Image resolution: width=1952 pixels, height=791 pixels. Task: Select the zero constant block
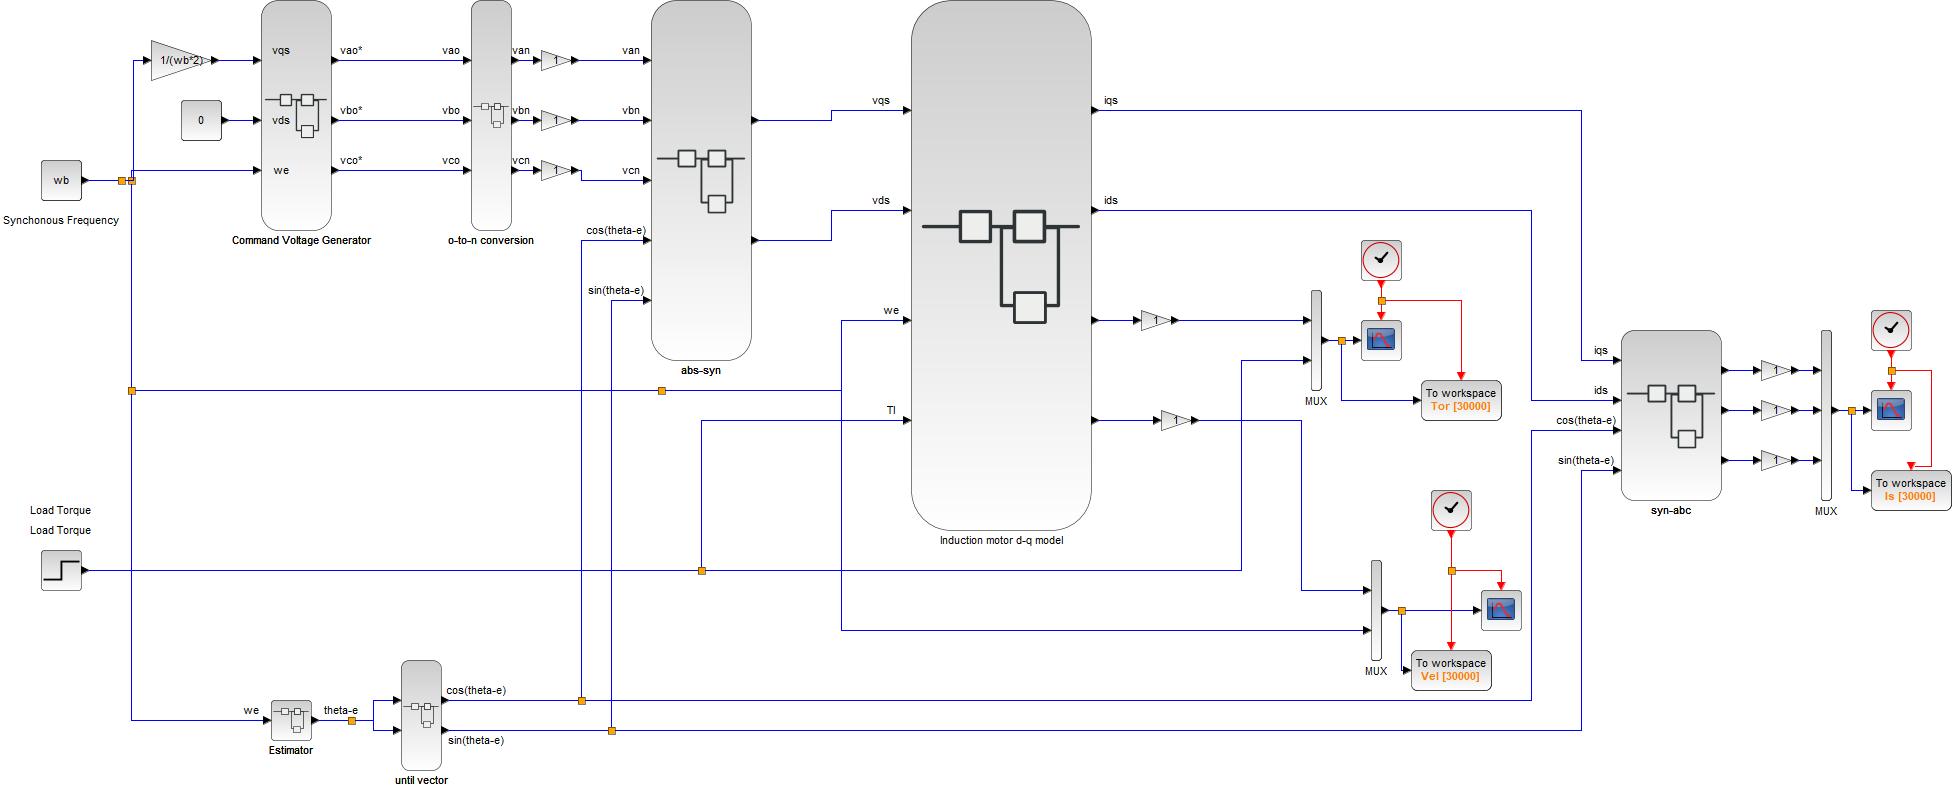pos(201,120)
